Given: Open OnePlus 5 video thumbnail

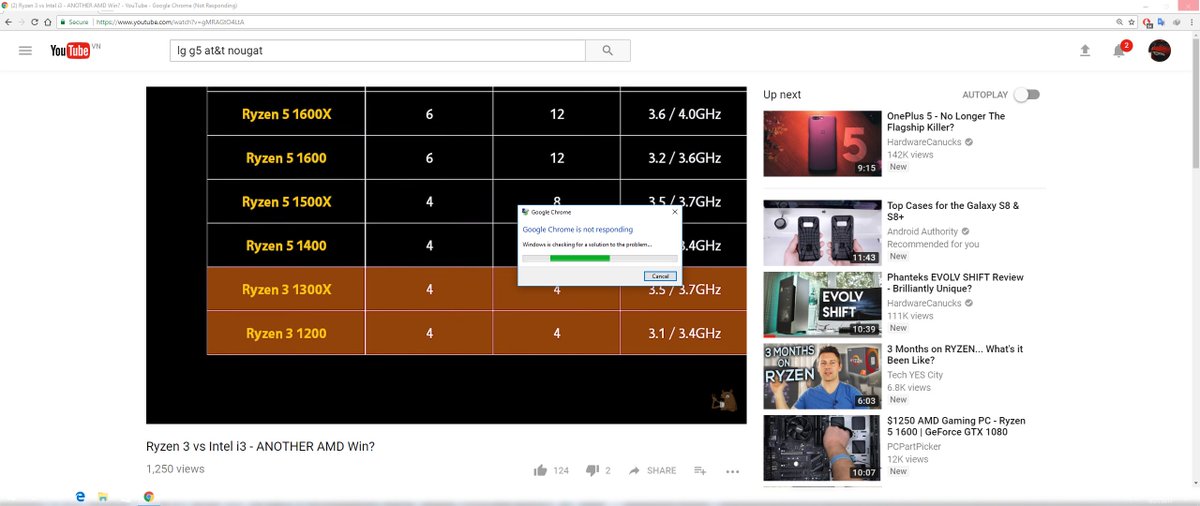Looking at the screenshot, I should pos(822,143).
